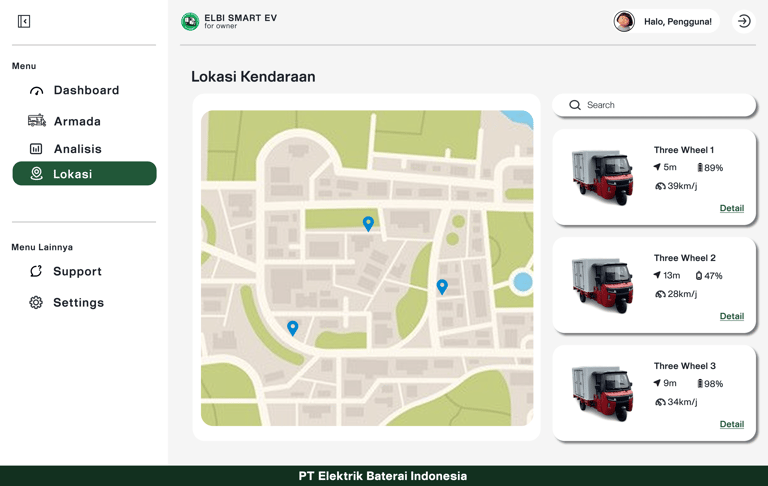The image size is (768, 486).
Task: Go to the Armada menu
Action: (x=84, y=121)
